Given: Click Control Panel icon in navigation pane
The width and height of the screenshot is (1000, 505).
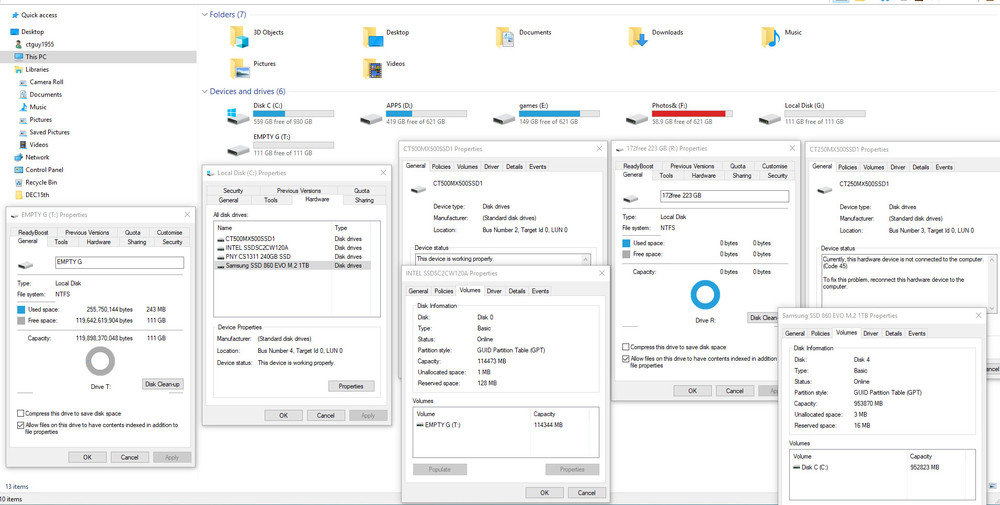Looking at the screenshot, I should [x=19, y=170].
